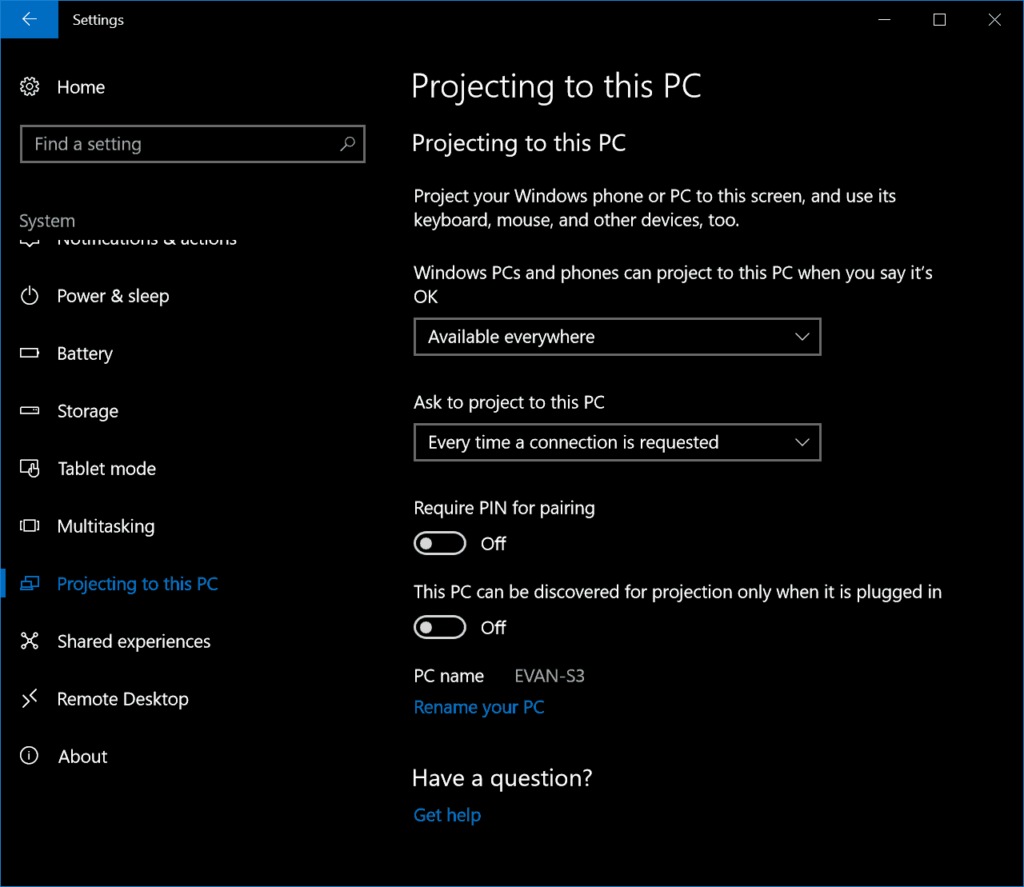Viewport: 1024px width, 887px height.
Task: Open Get help
Action: coord(446,815)
